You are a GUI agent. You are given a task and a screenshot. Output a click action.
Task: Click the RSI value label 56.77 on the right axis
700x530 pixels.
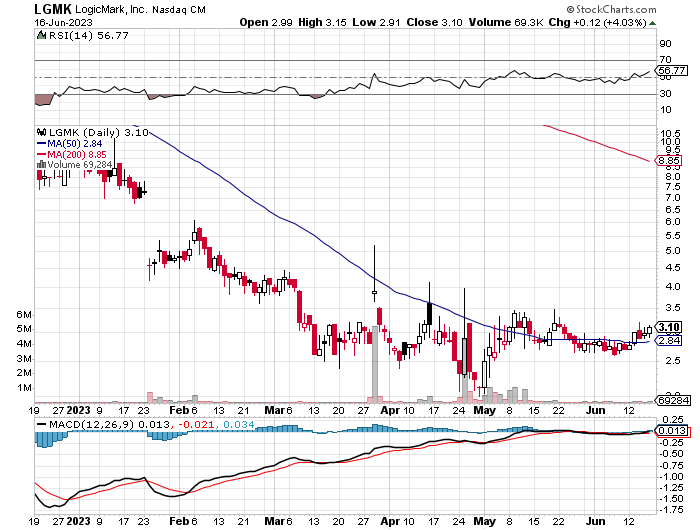672,70
